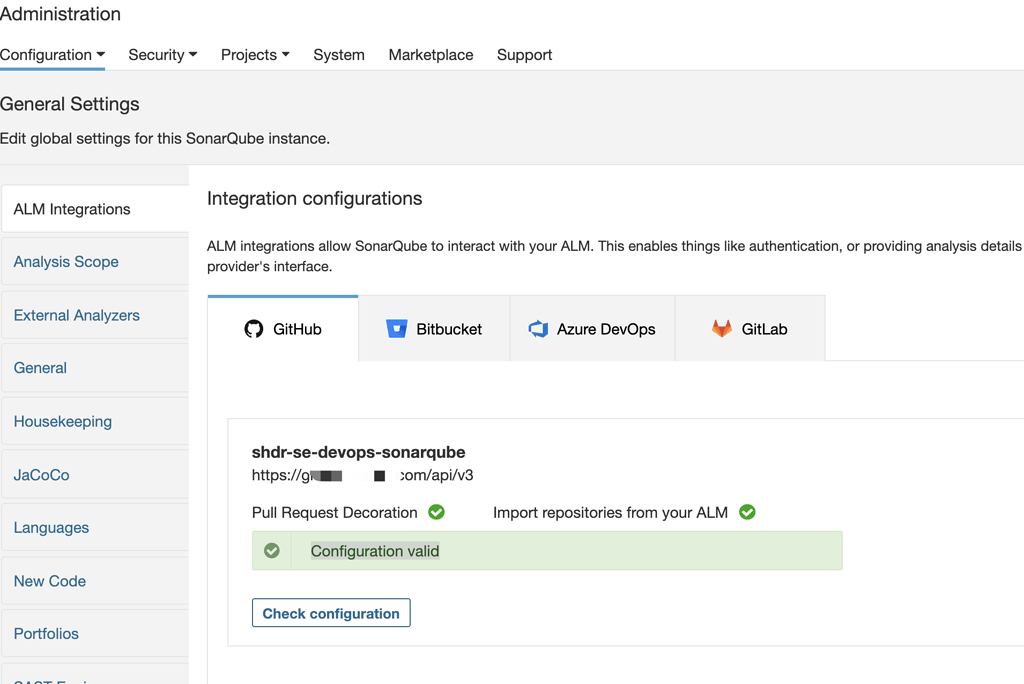The height and width of the screenshot is (684, 1024).
Task: Open JaCoCo settings in sidebar
Action: tap(42, 475)
